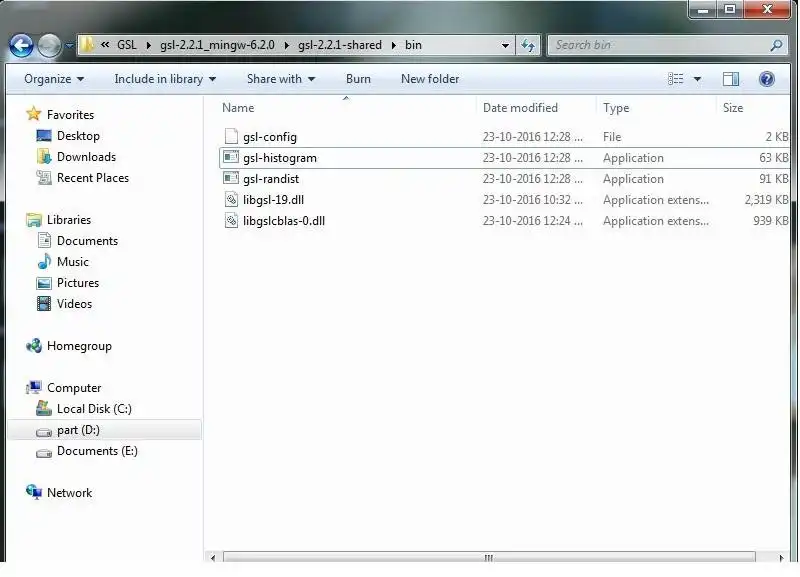The image size is (800, 577).
Task: Click the horizontal scrollbar thumb
Action: click(x=489, y=558)
